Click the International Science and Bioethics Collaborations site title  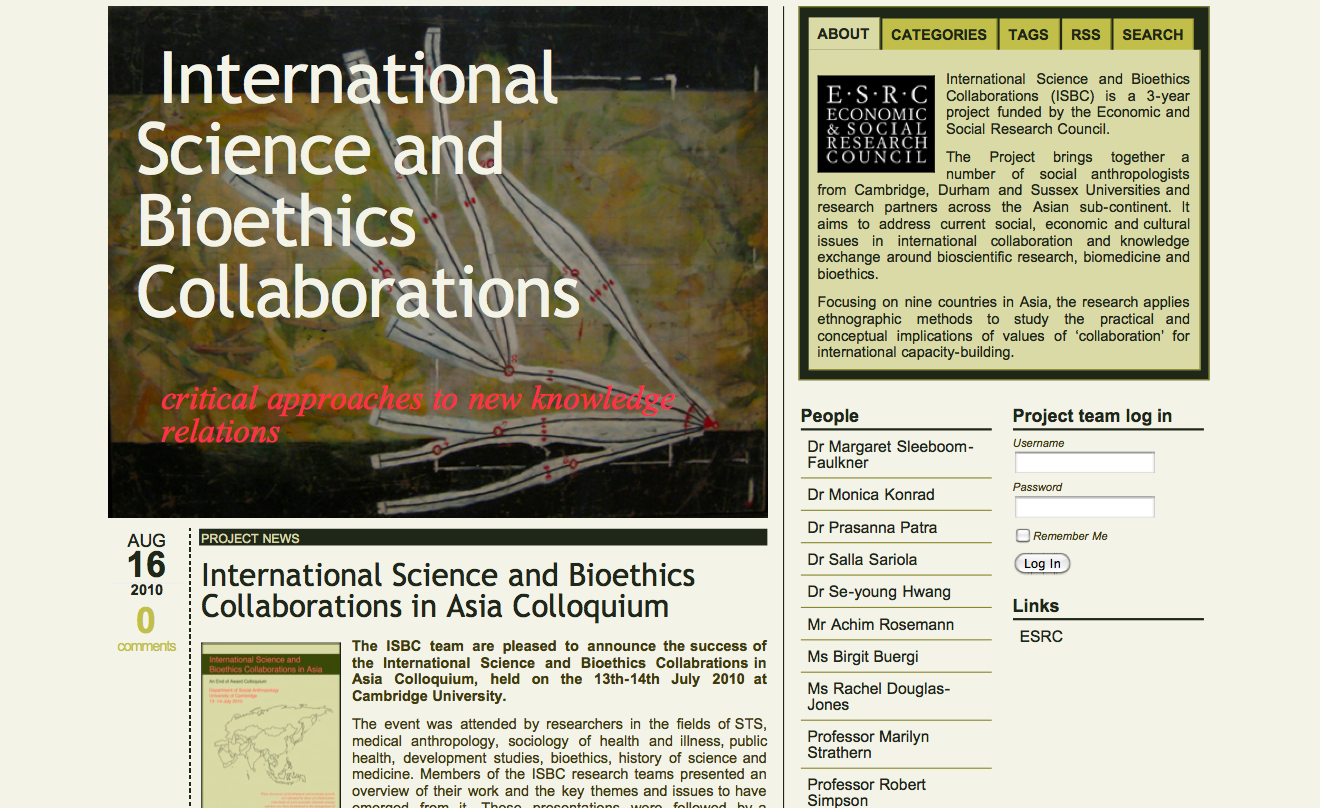coord(358,184)
